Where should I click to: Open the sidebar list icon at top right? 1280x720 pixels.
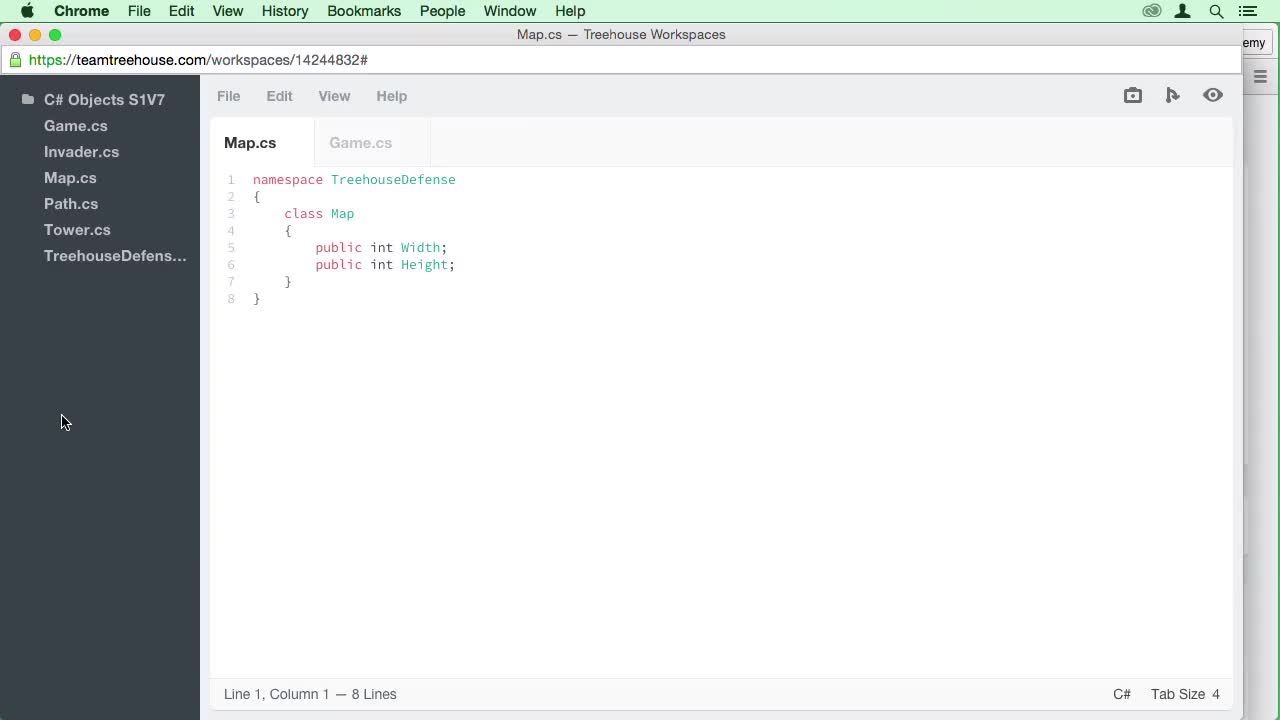point(1260,77)
